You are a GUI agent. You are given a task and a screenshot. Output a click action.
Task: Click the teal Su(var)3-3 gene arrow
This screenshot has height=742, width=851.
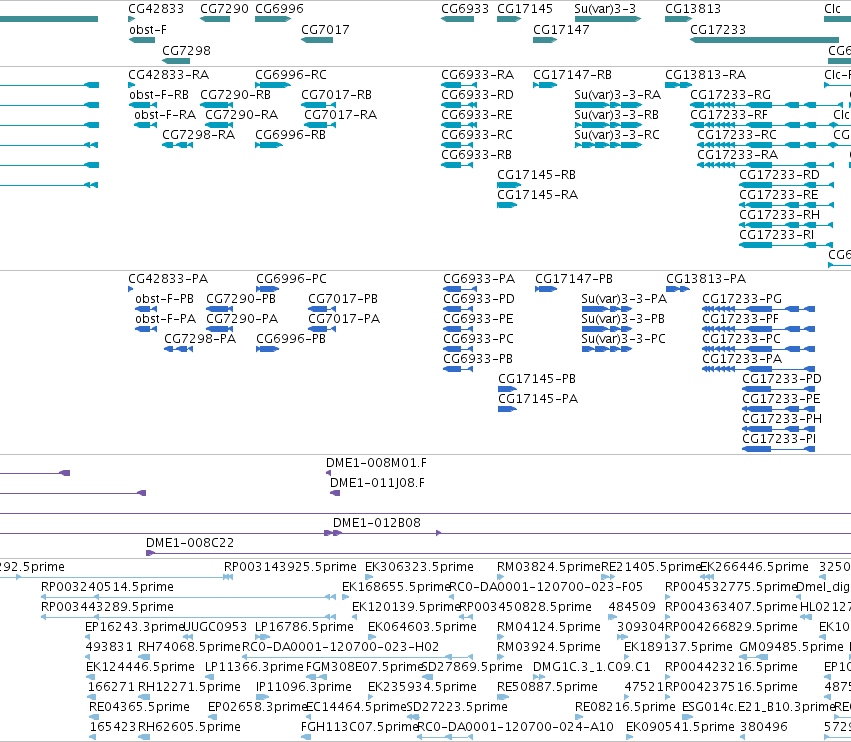(x=608, y=19)
